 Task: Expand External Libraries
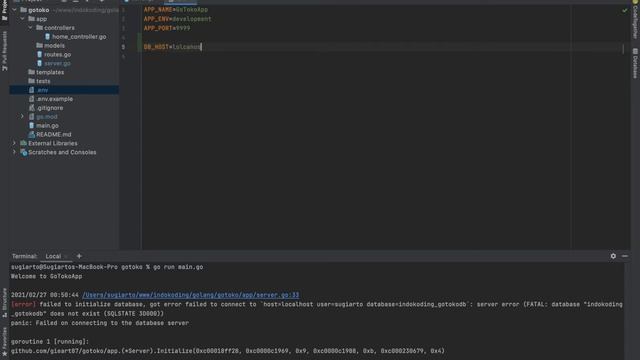[15, 143]
